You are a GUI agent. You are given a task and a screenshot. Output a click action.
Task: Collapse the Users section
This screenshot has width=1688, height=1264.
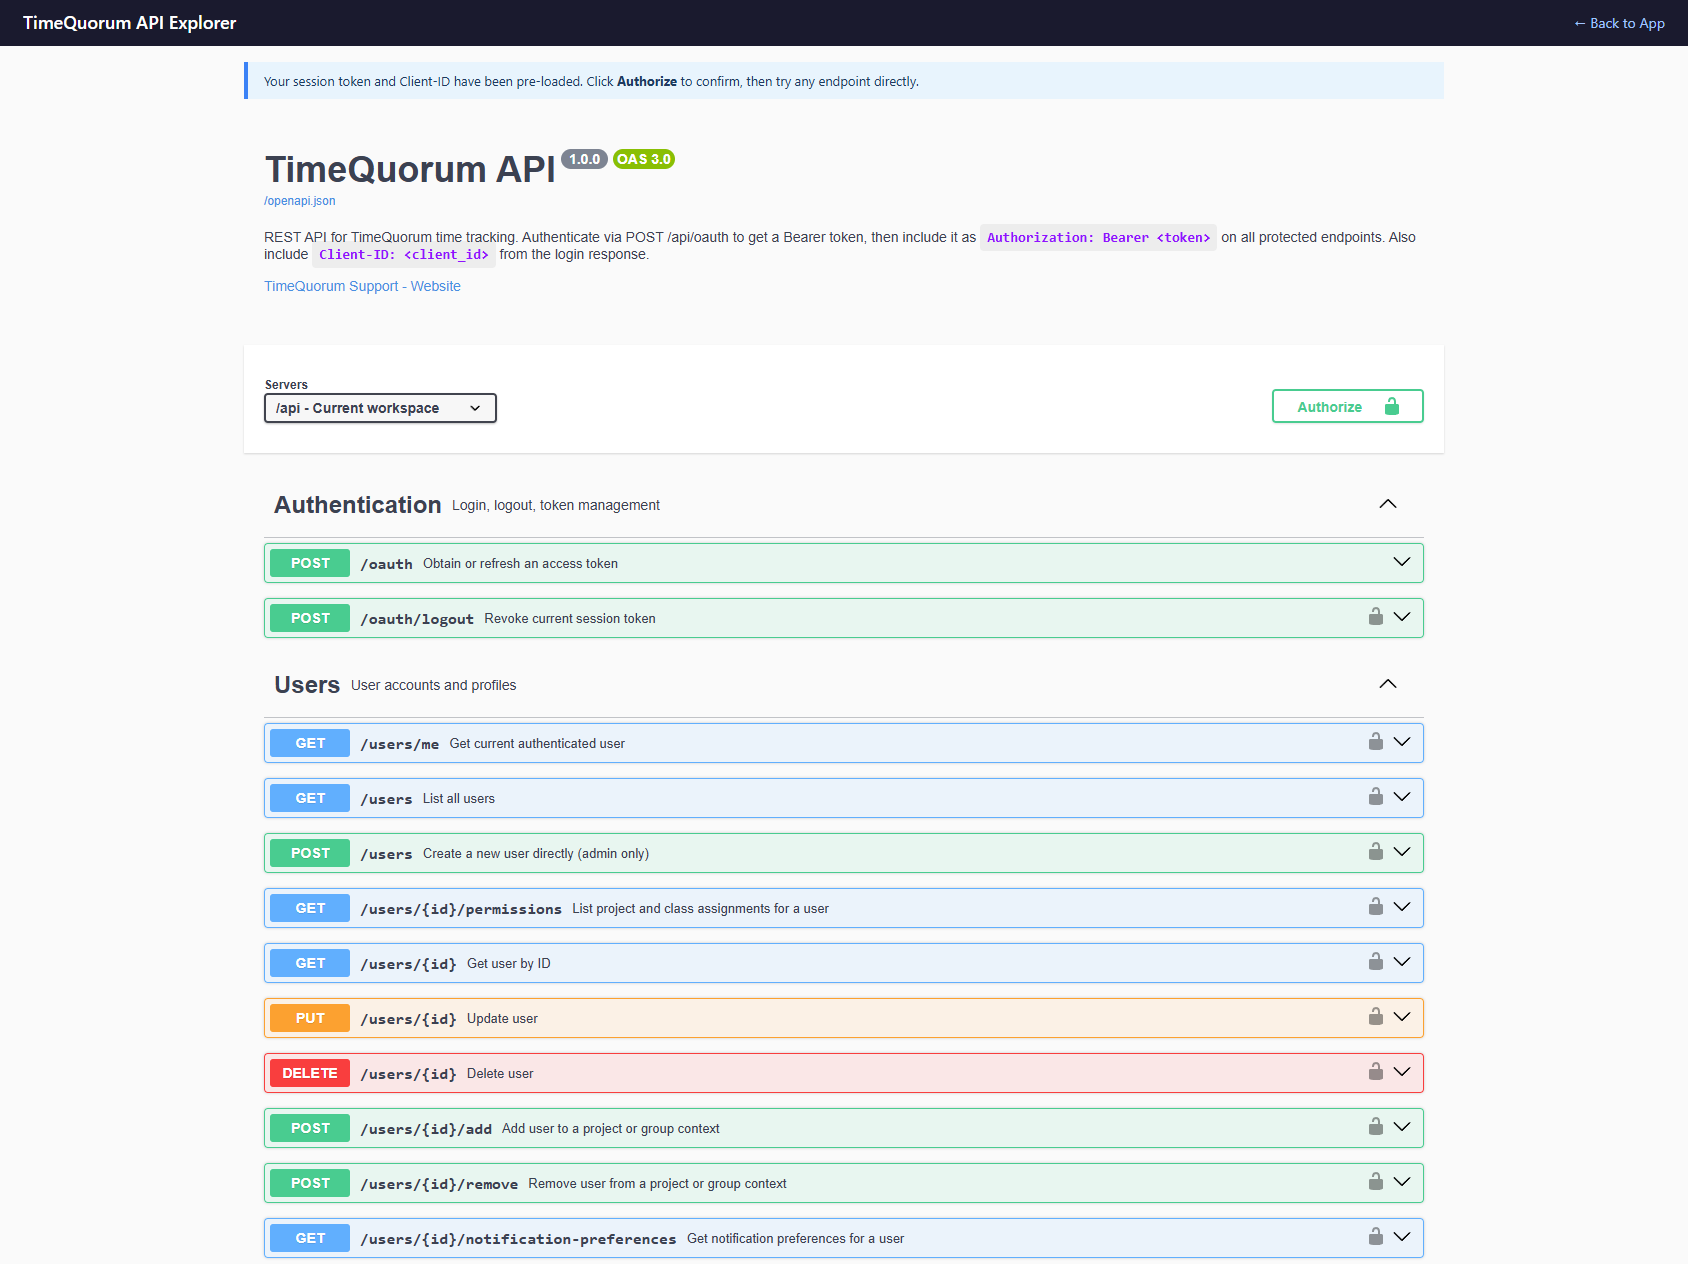(x=1388, y=684)
